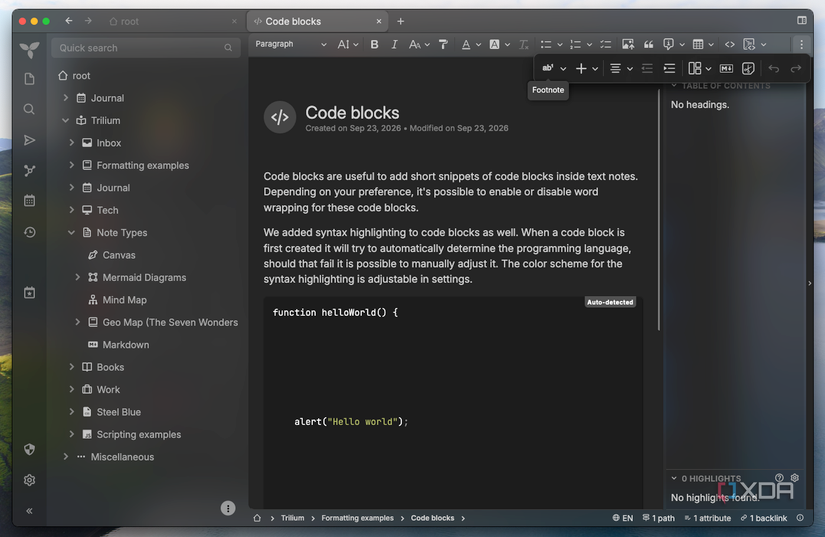Click the jump-to-note arrow launcher icon
The height and width of the screenshot is (537, 825).
[x=29, y=140]
